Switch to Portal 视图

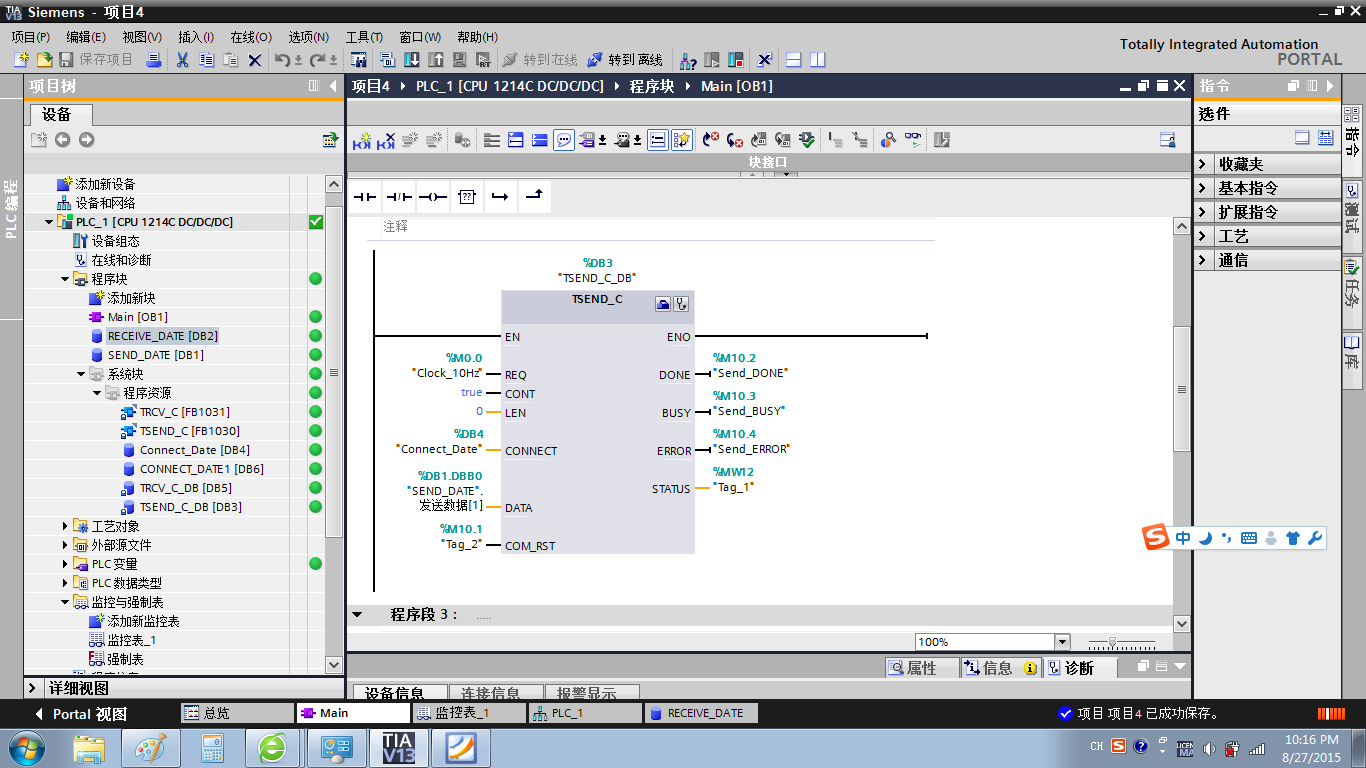click(x=81, y=714)
